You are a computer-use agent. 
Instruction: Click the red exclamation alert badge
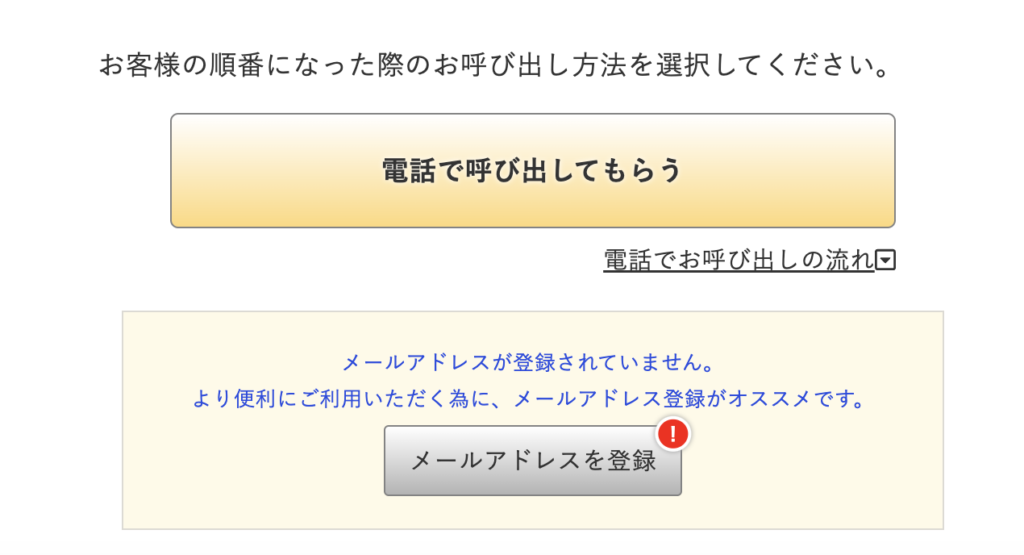click(x=675, y=434)
